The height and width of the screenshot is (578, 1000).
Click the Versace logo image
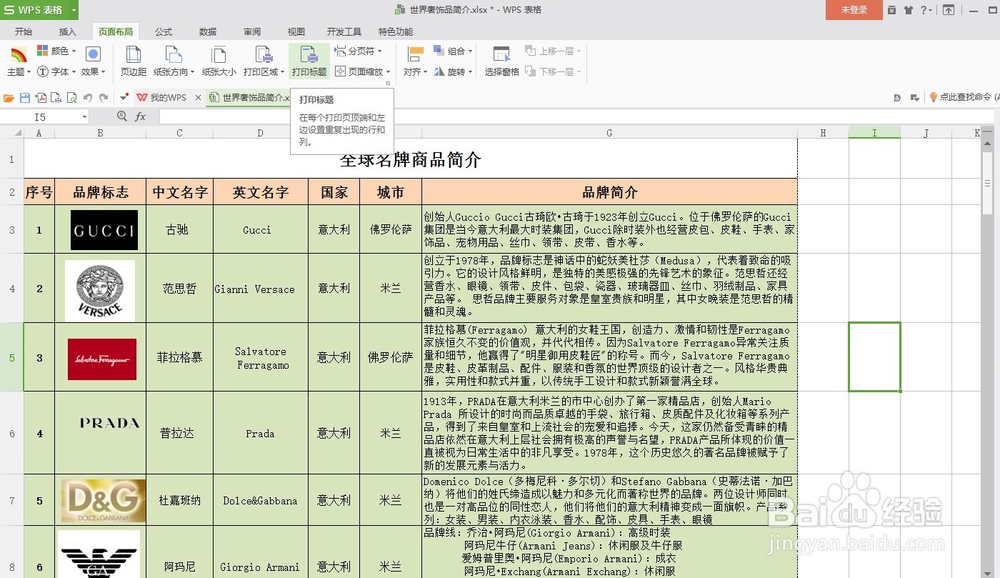[100, 290]
